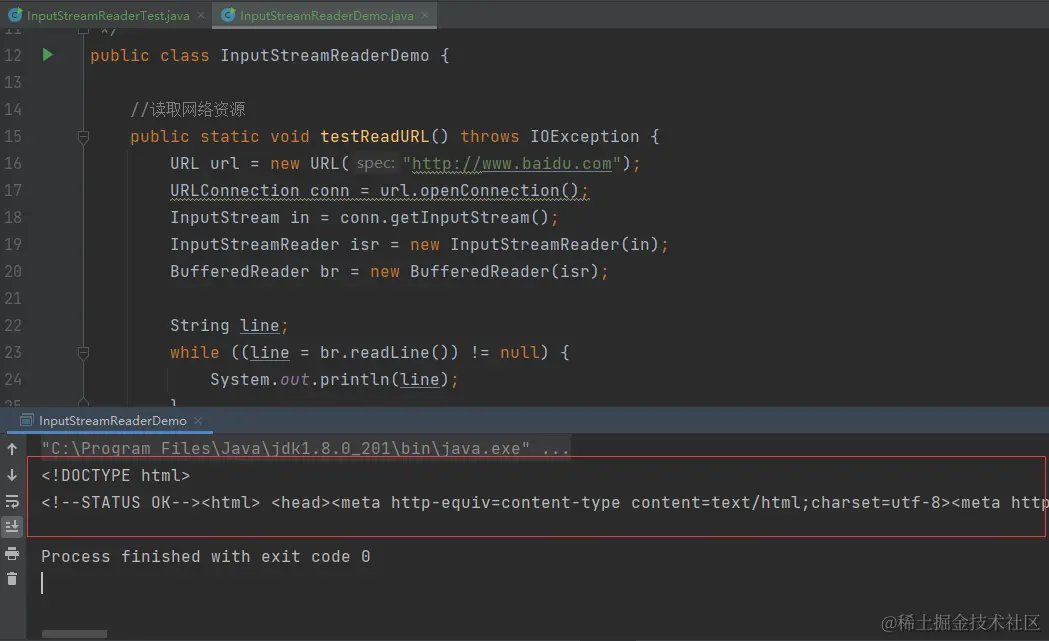This screenshot has width=1049, height=641.
Task: Collapse the while loop fold marker
Action: point(84,353)
